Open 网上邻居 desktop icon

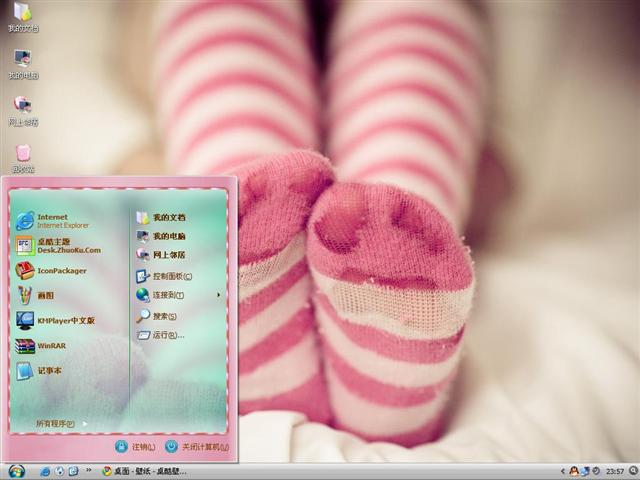point(23,111)
